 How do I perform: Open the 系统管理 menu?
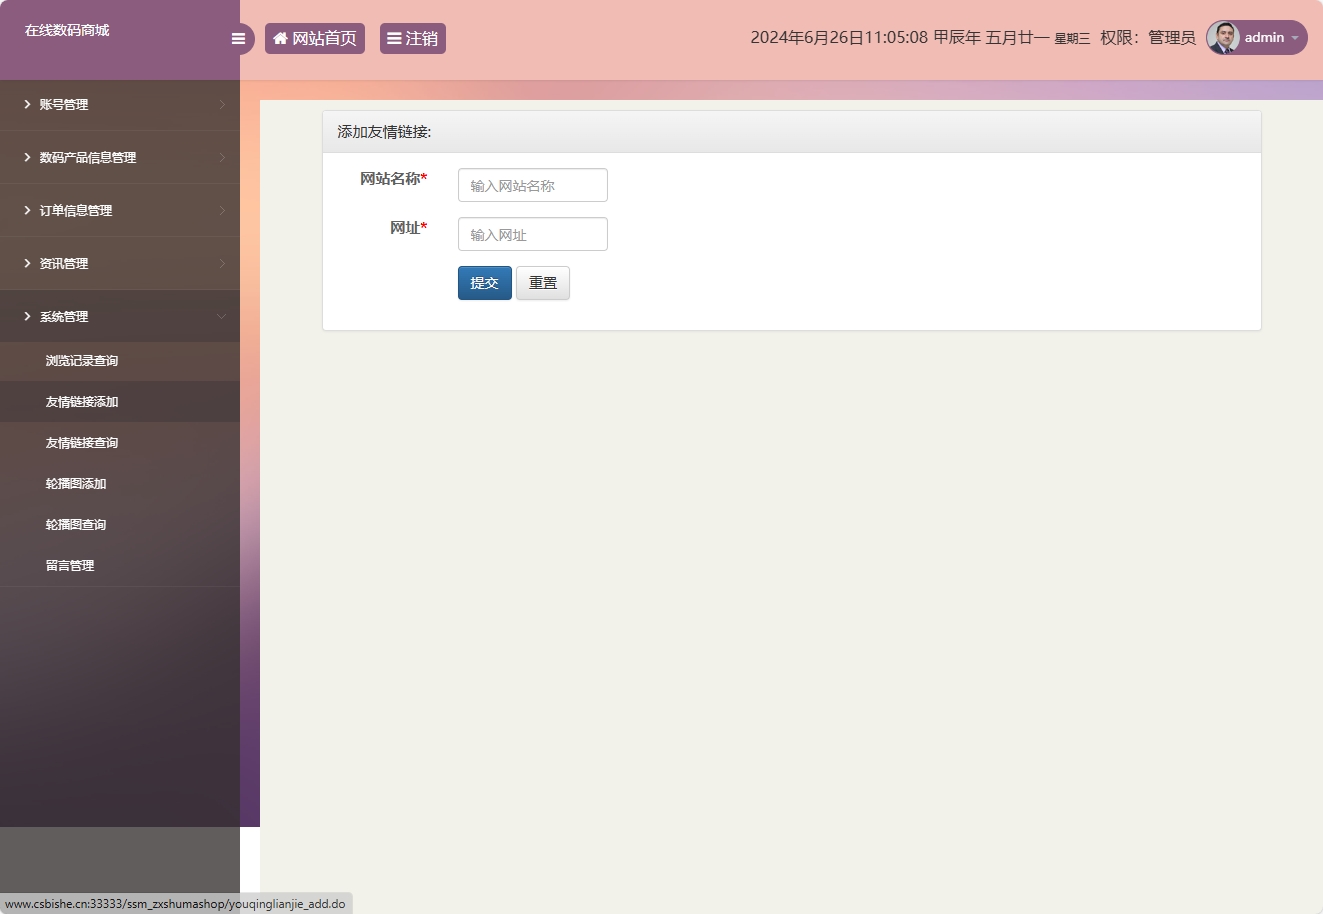120,316
